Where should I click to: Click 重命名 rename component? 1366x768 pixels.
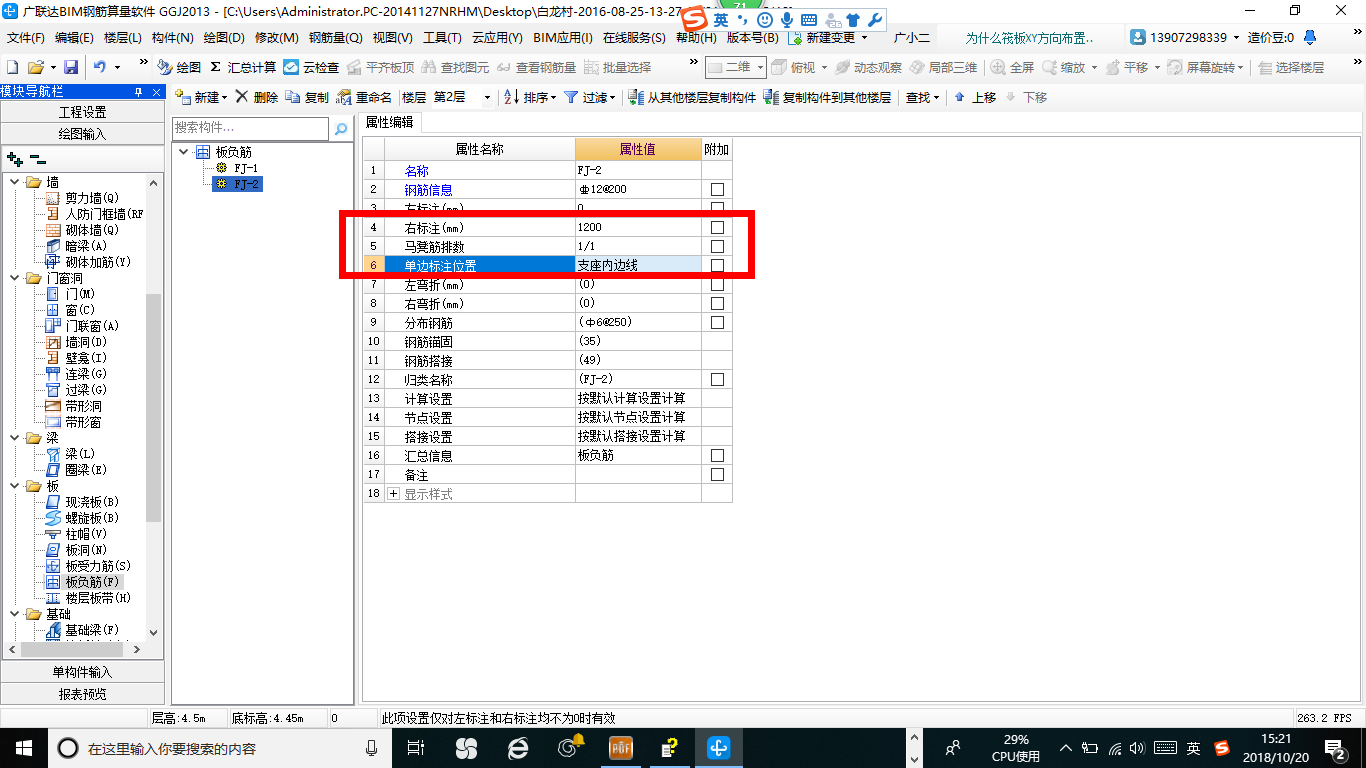(x=364, y=97)
